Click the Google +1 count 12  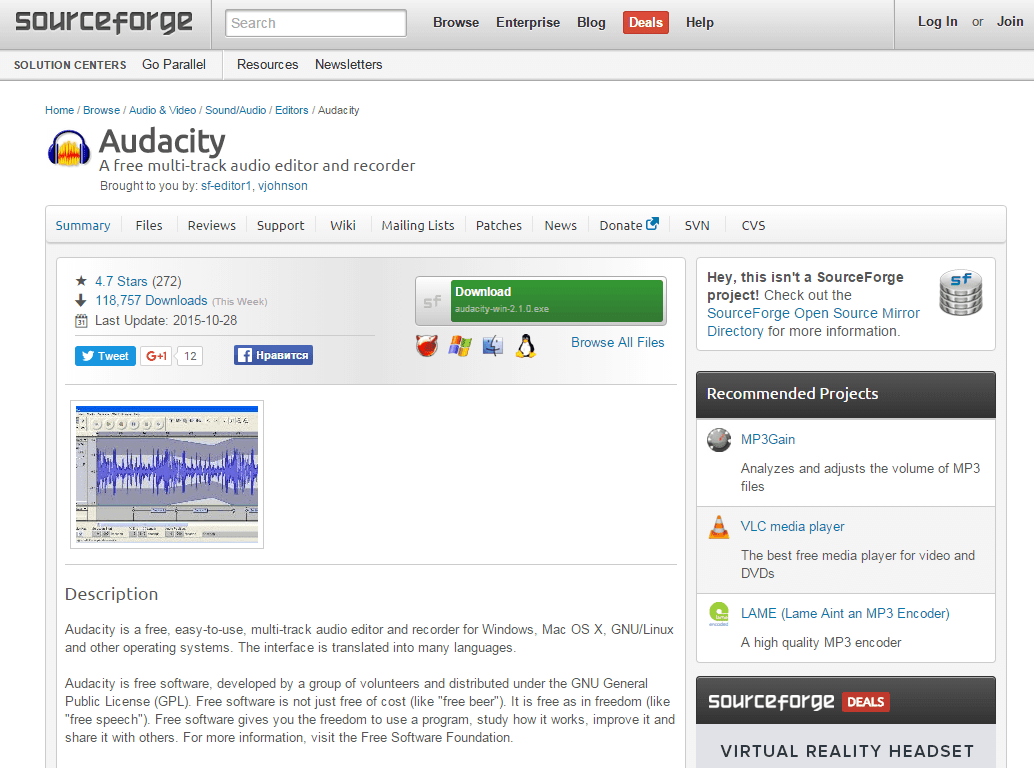(190, 356)
